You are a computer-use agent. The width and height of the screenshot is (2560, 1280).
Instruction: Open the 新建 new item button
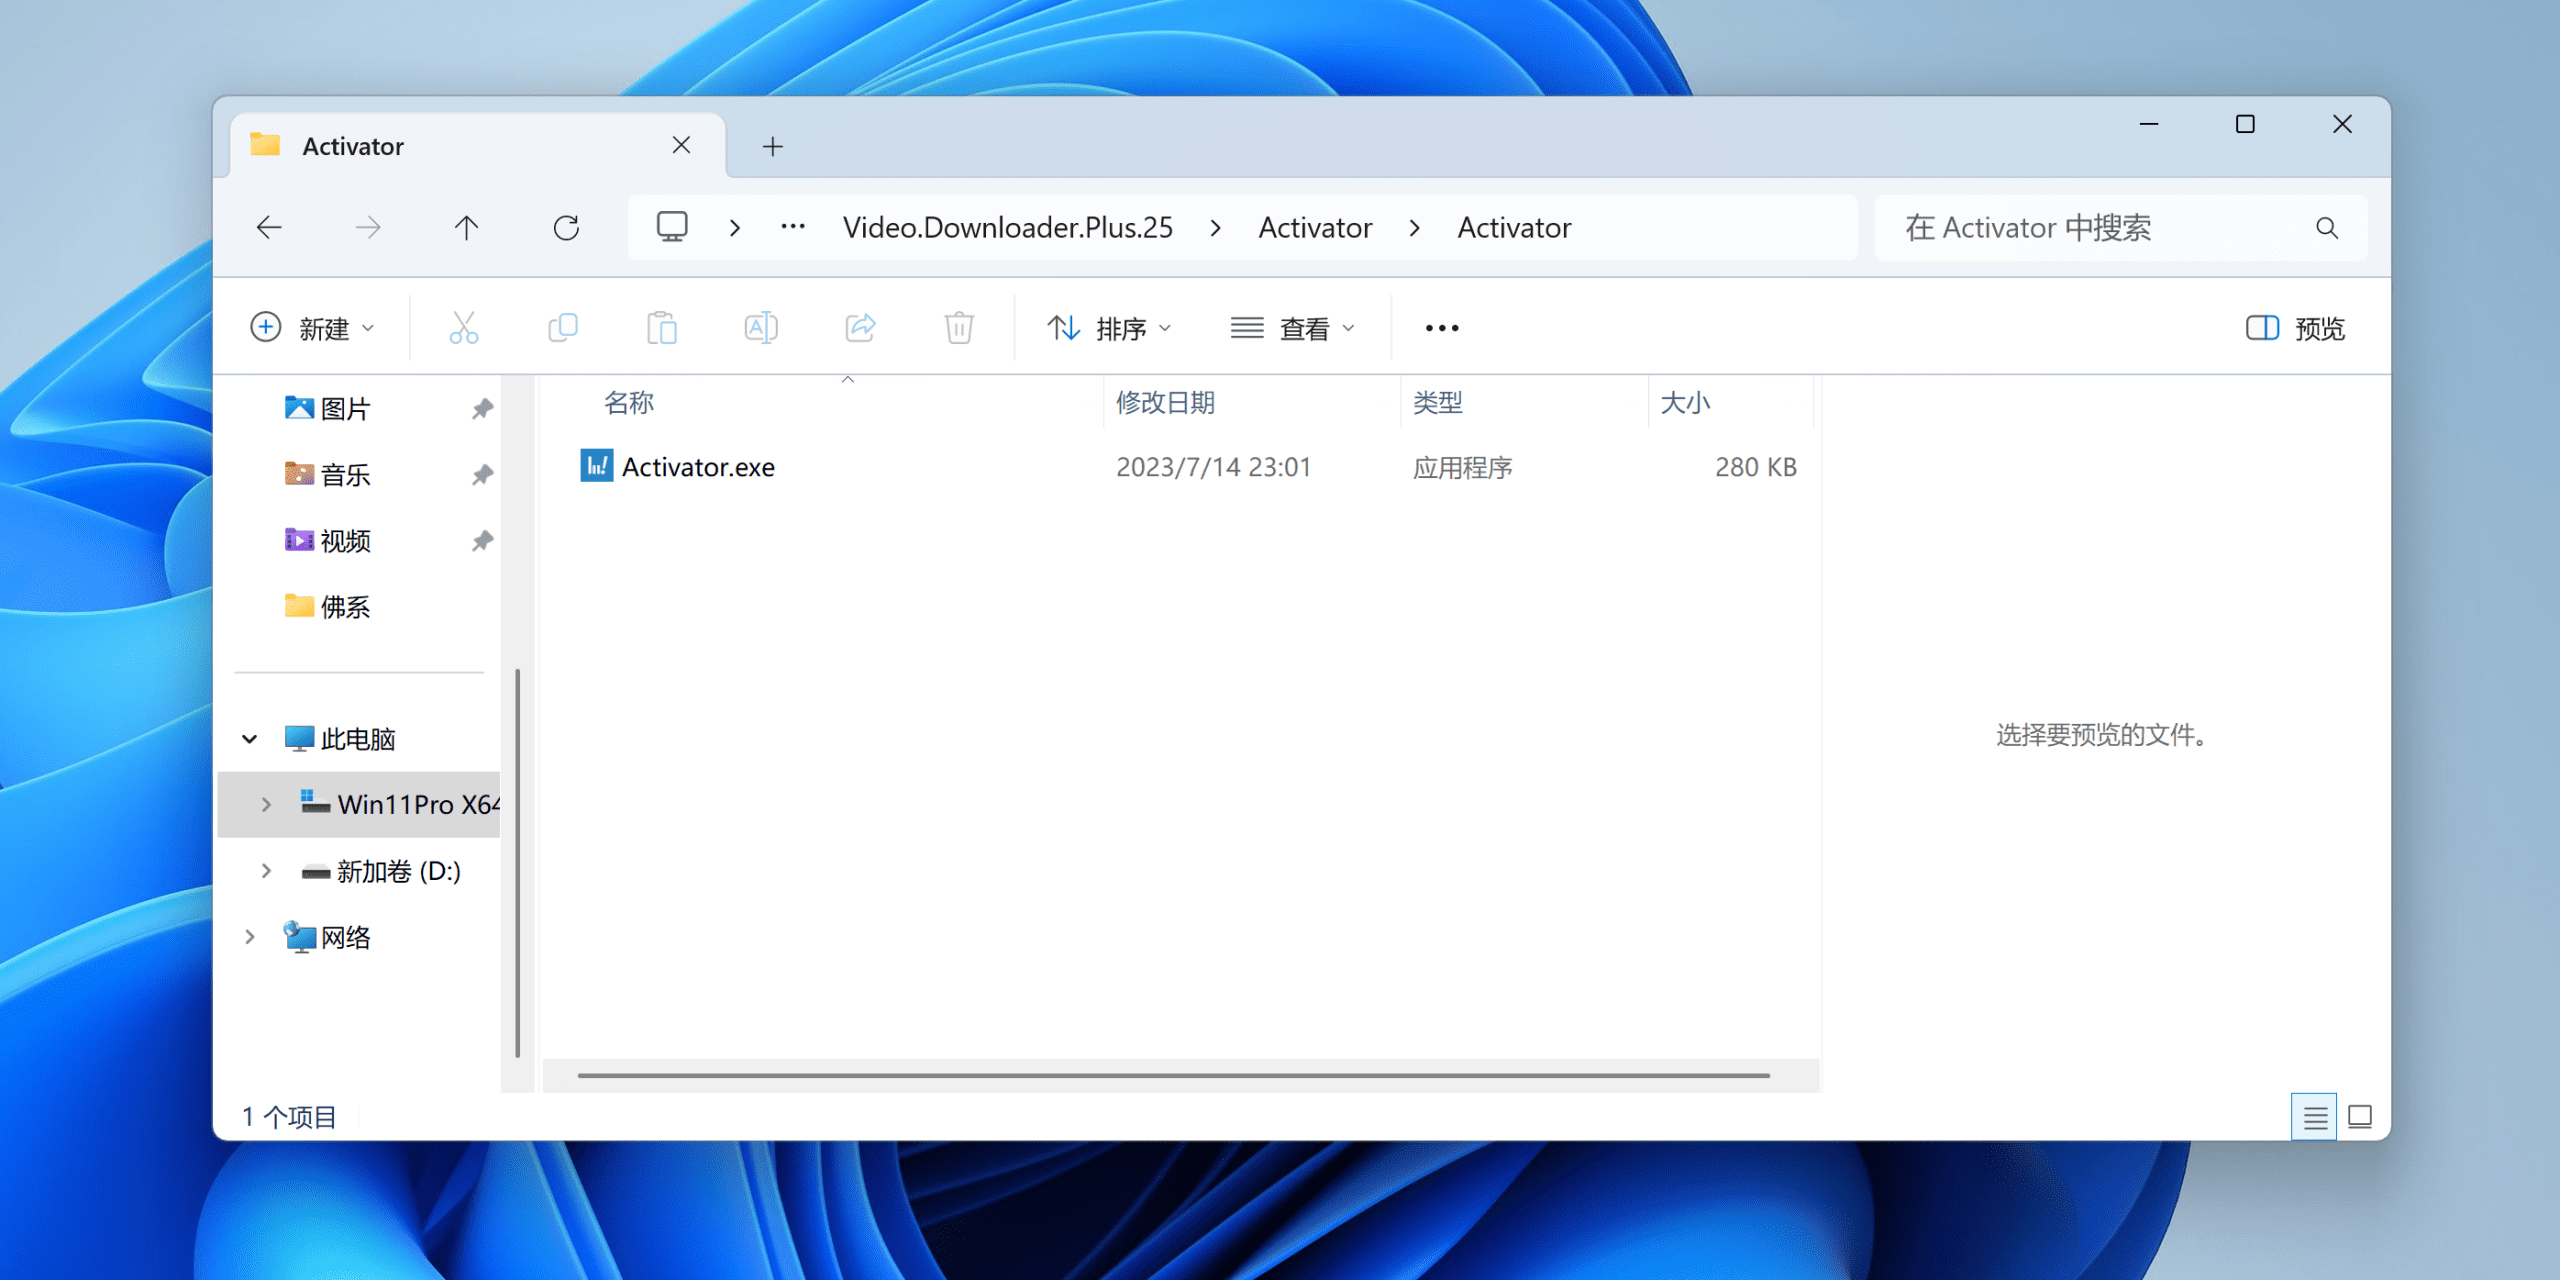[x=311, y=328]
